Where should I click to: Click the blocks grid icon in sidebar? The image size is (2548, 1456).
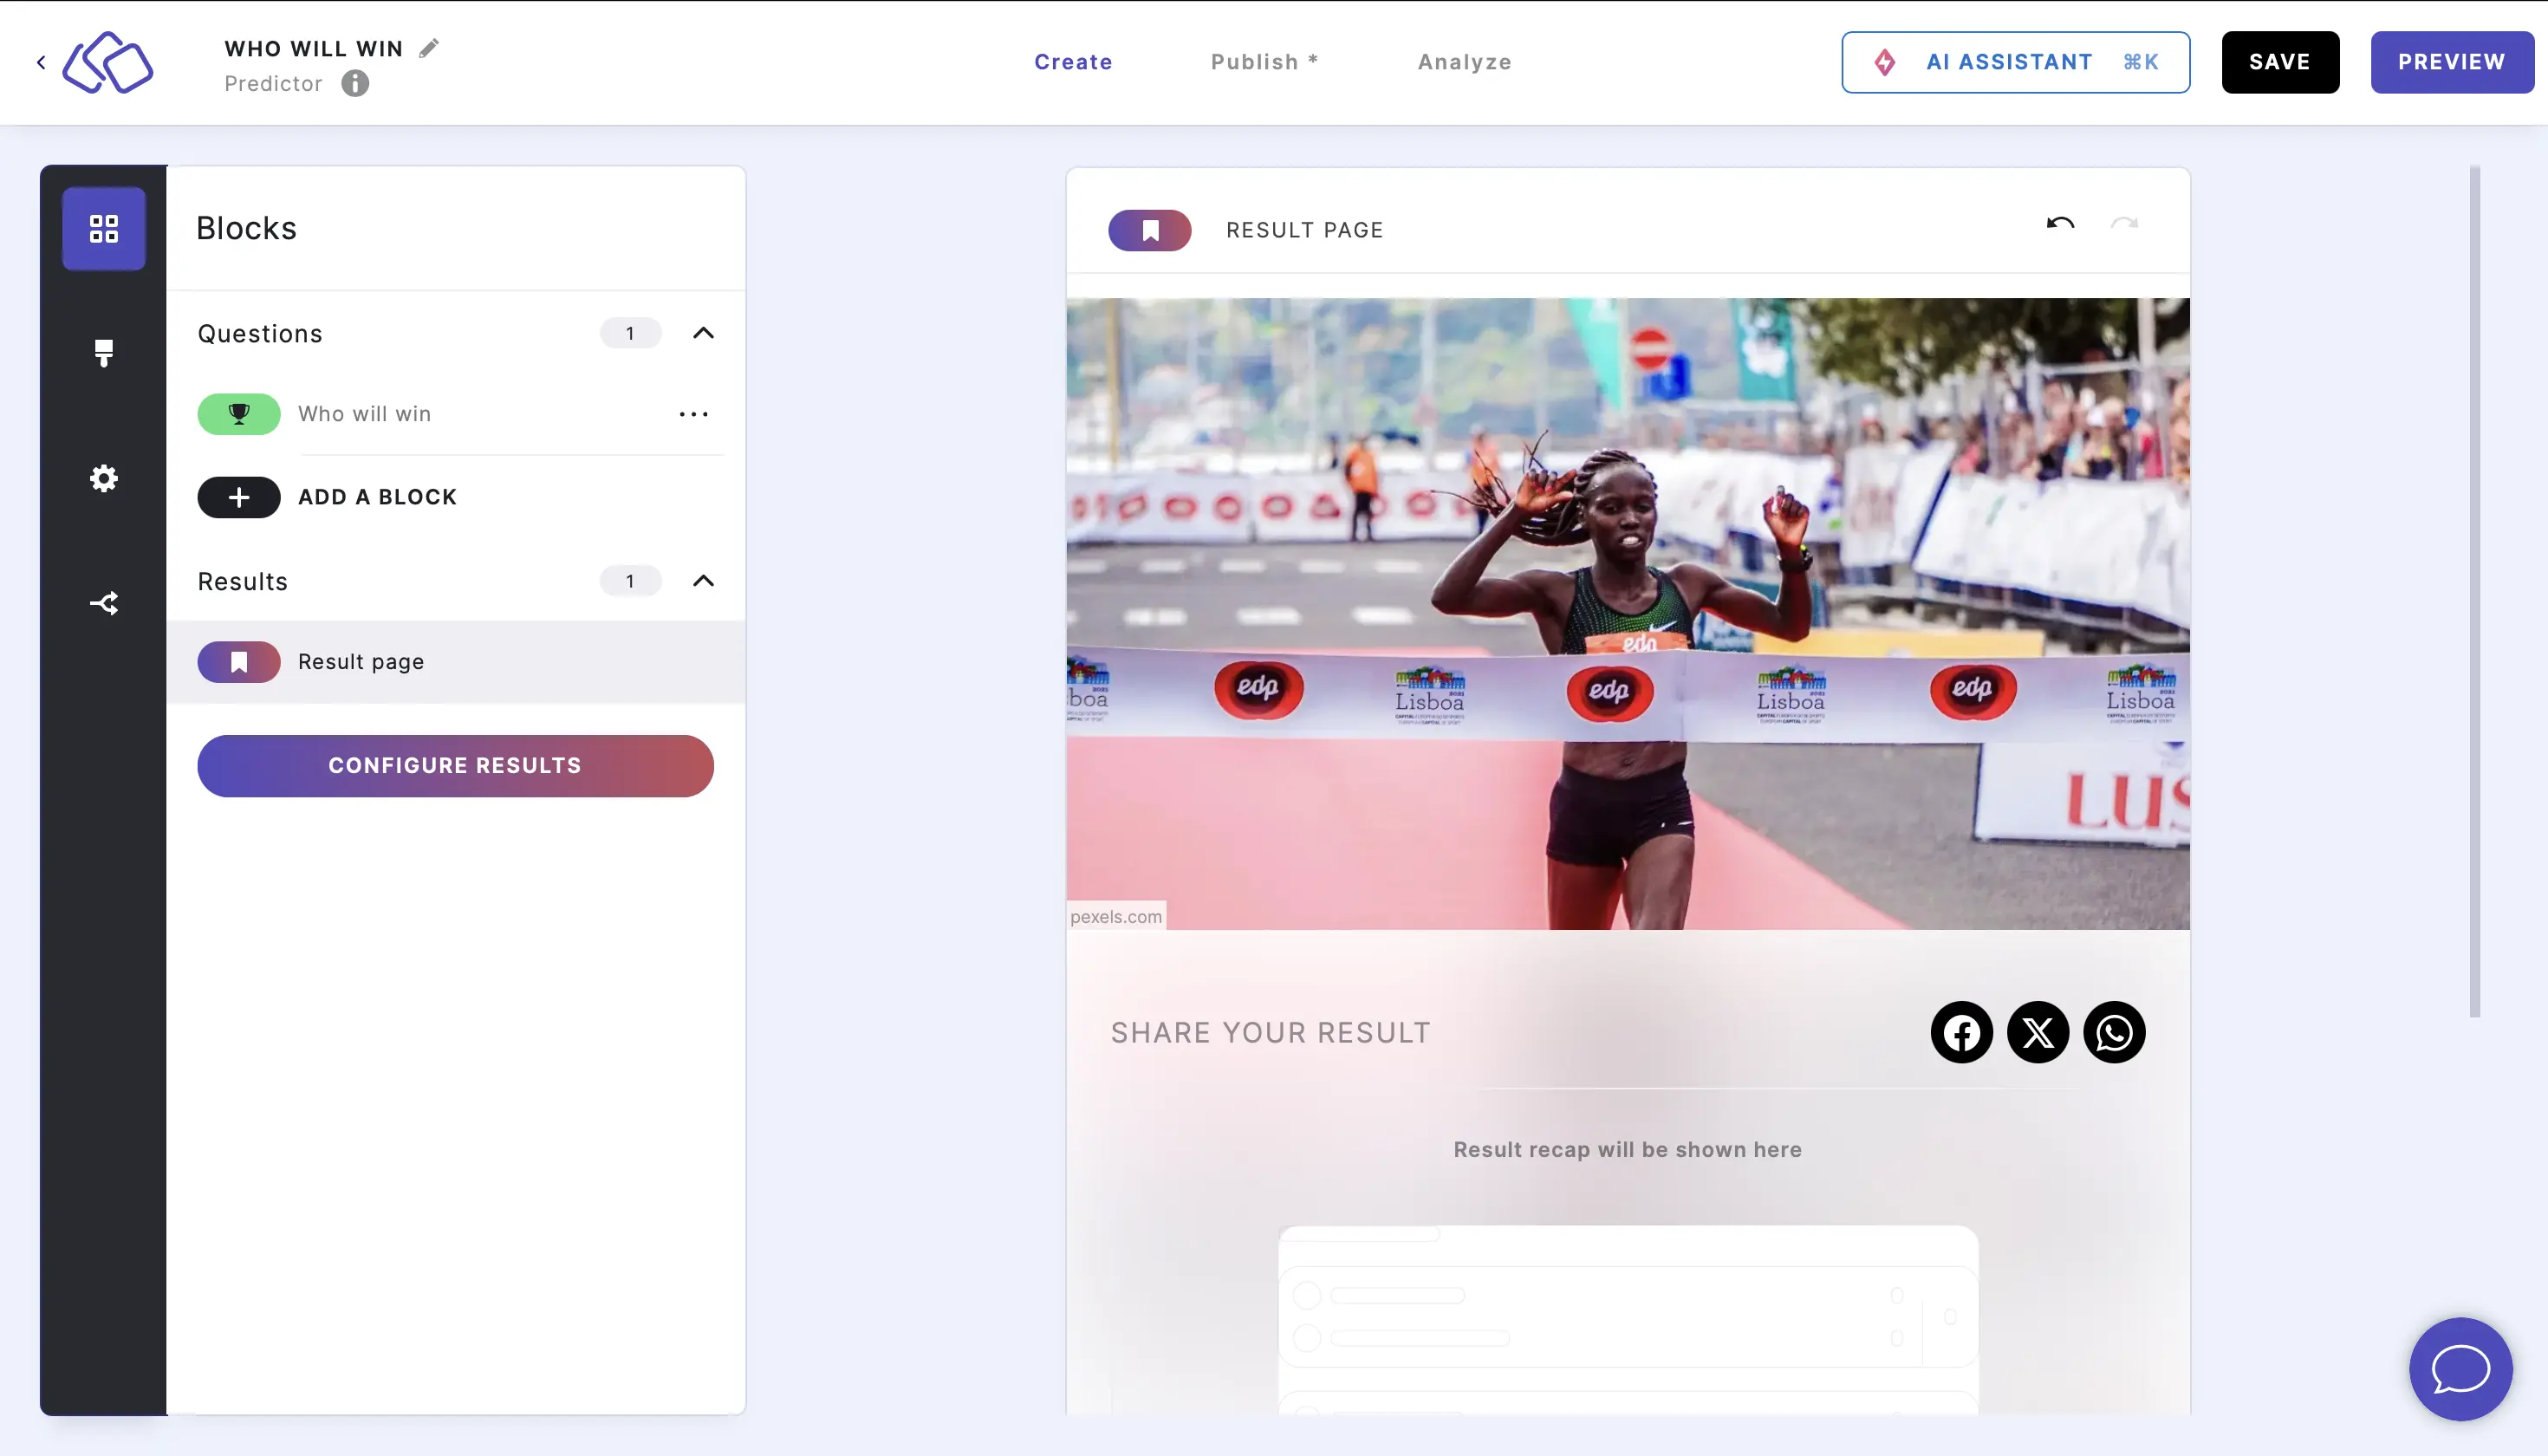tap(103, 227)
